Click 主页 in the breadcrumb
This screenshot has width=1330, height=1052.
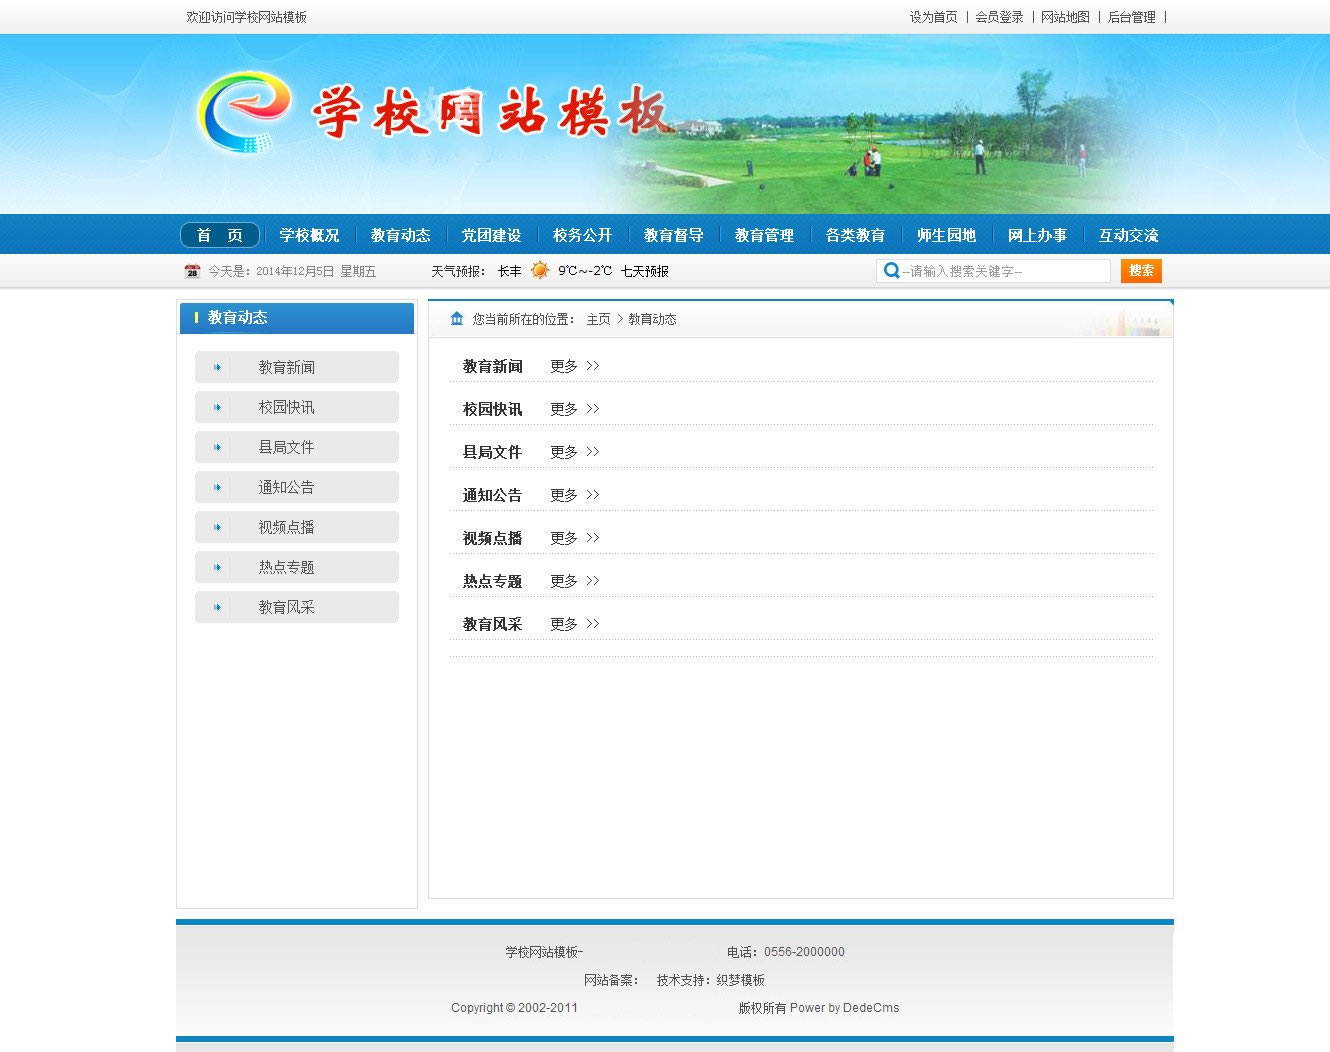point(598,319)
